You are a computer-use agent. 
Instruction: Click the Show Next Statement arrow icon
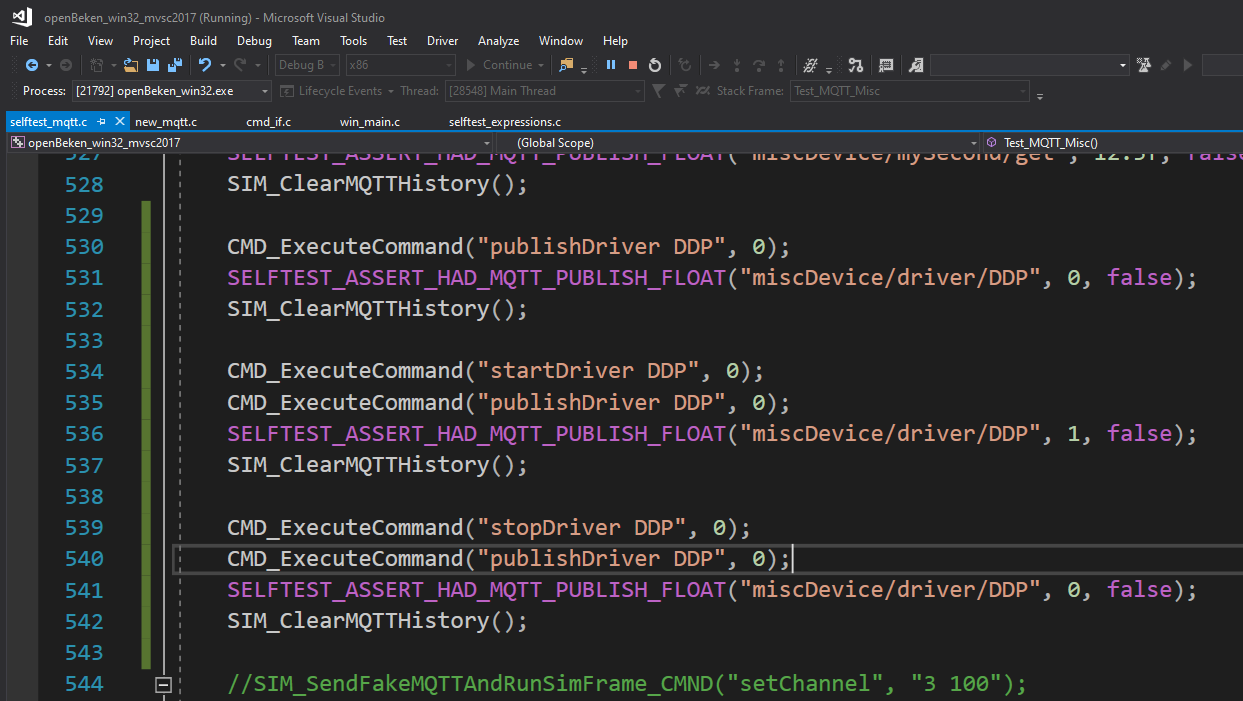tap(714, 65)
